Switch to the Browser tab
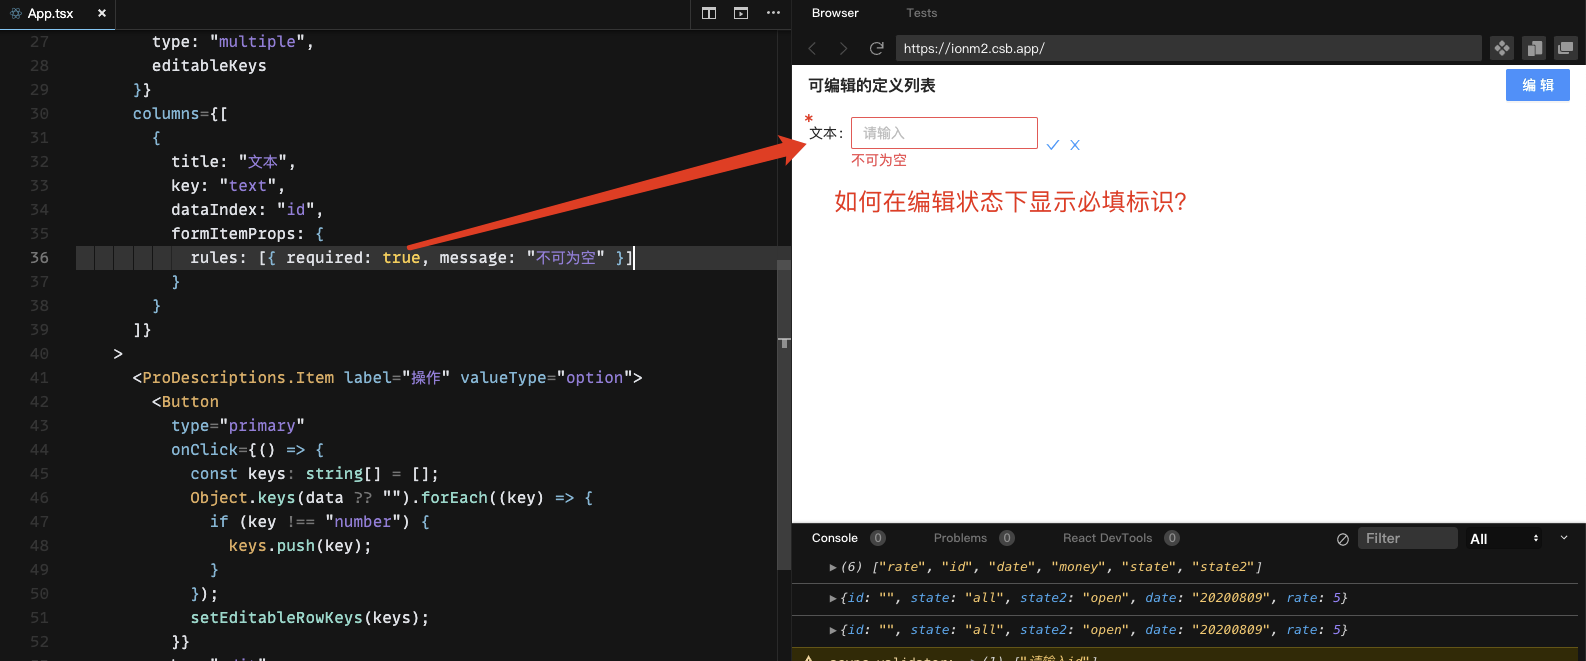The width and height of the screenshot is (1586, 661). pos(835,13)
